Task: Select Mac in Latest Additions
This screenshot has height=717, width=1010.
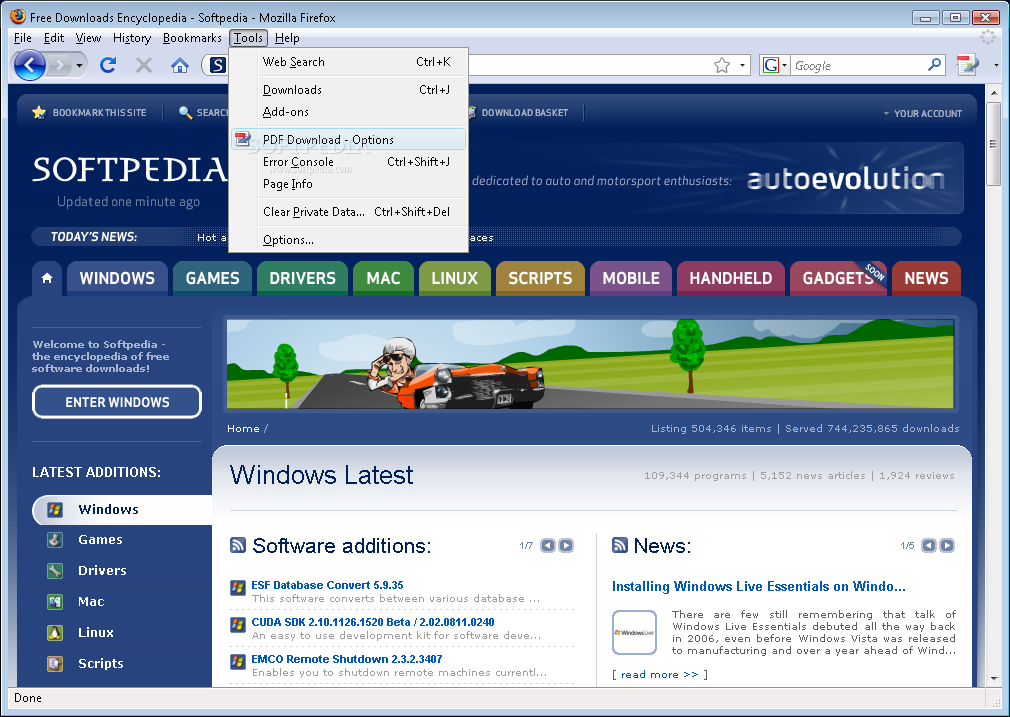Action: pos(91,602)
